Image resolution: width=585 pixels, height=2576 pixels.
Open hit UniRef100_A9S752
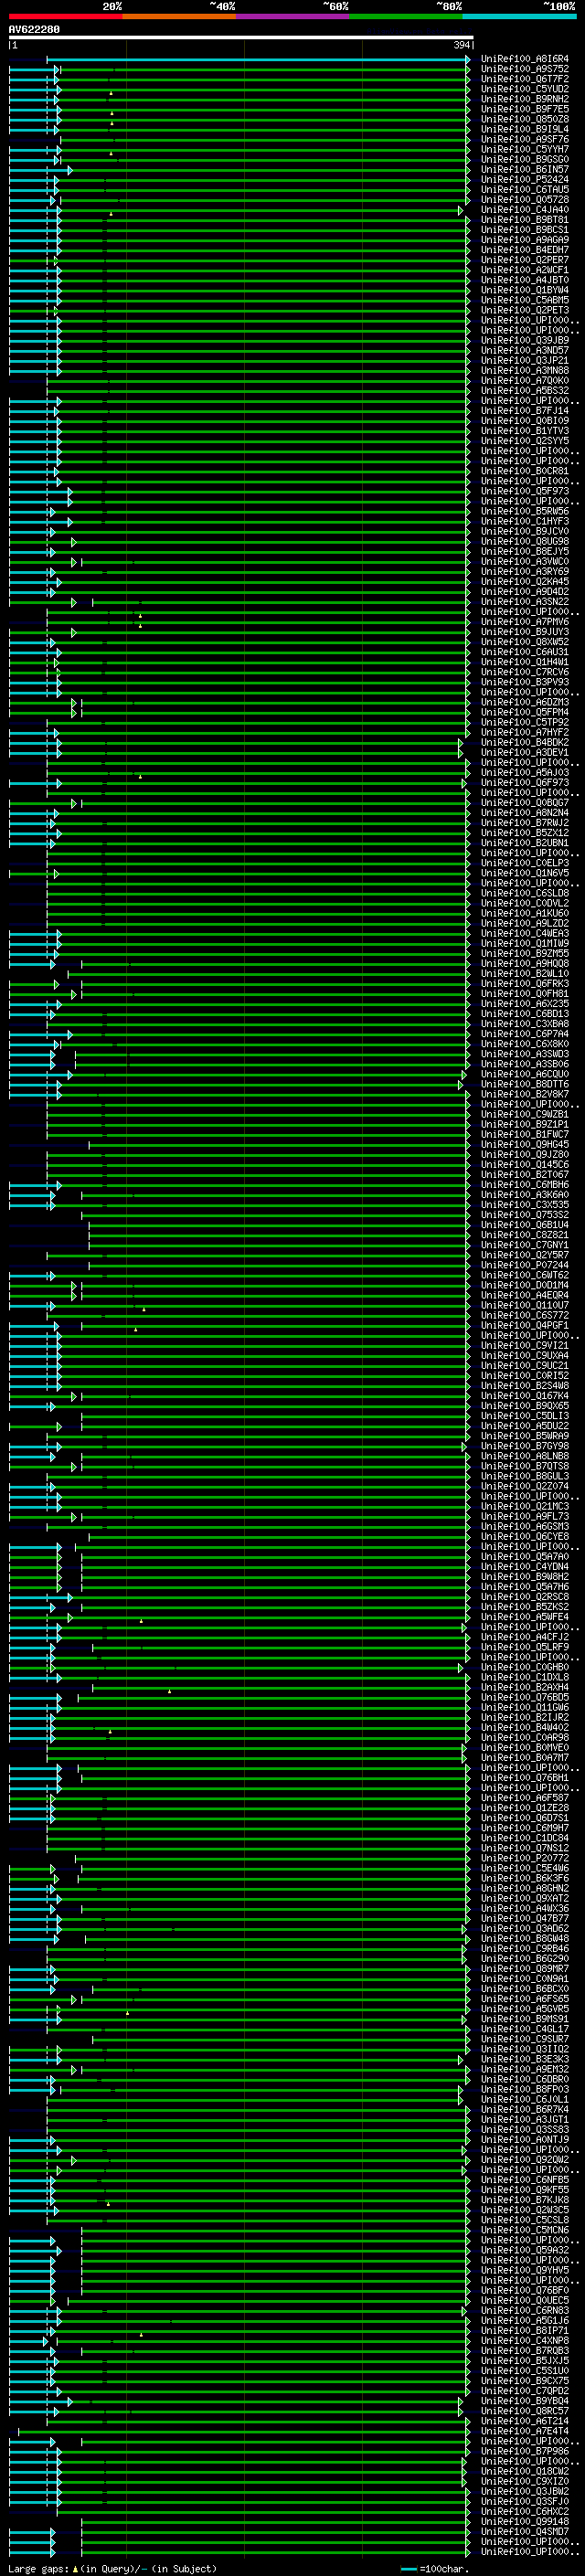525,69
